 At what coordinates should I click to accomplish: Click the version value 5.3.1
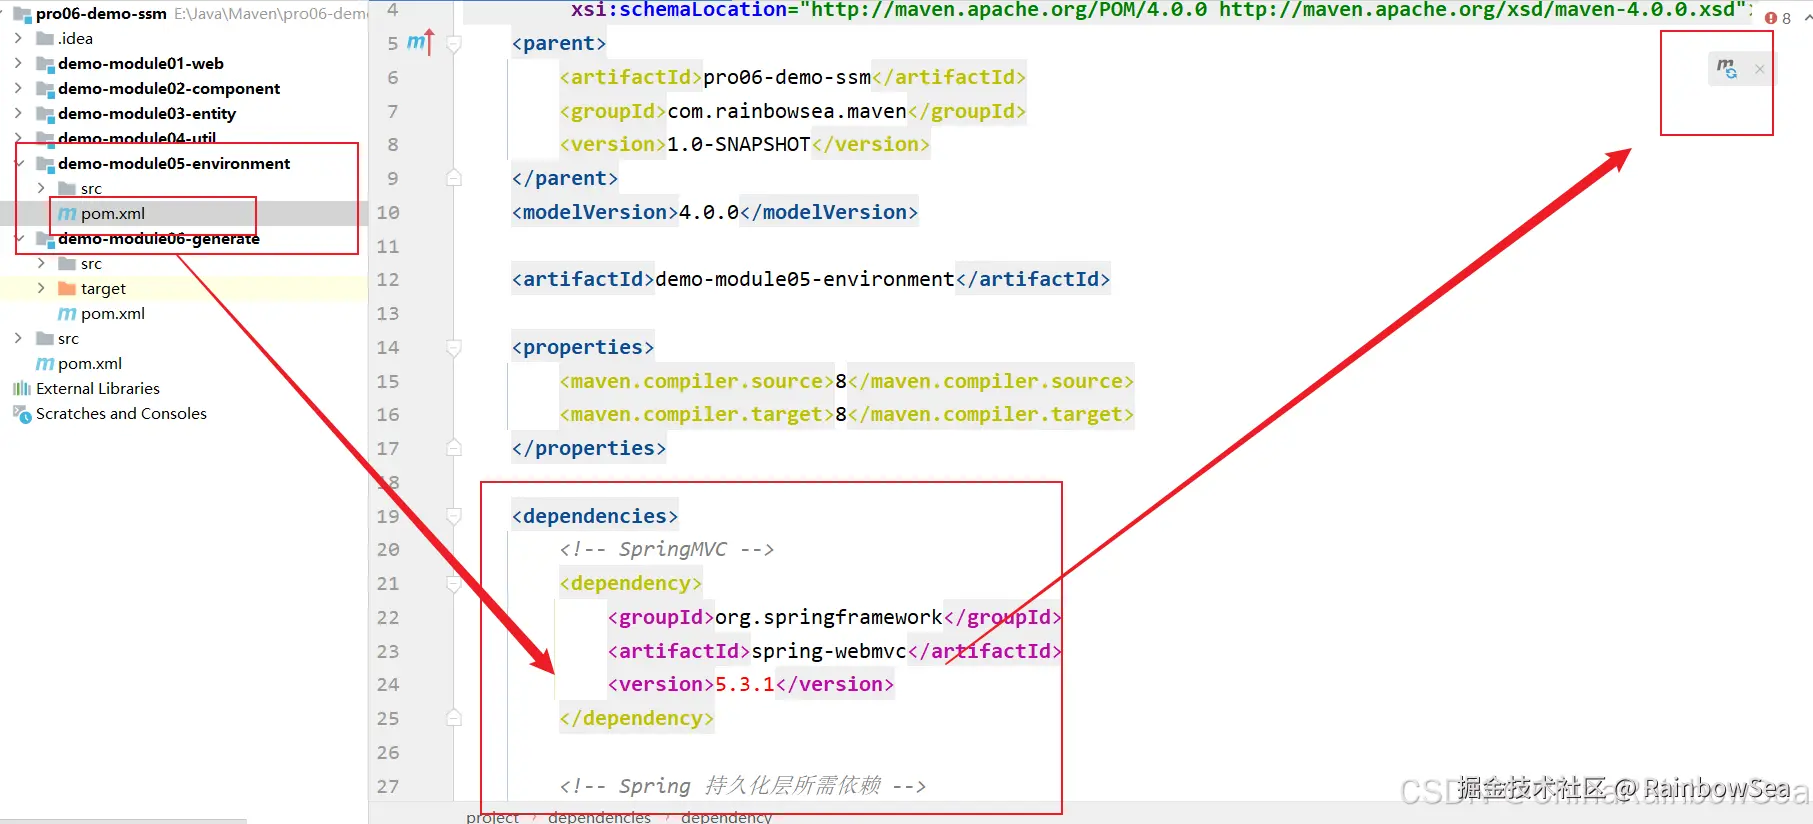pos(745,684)
